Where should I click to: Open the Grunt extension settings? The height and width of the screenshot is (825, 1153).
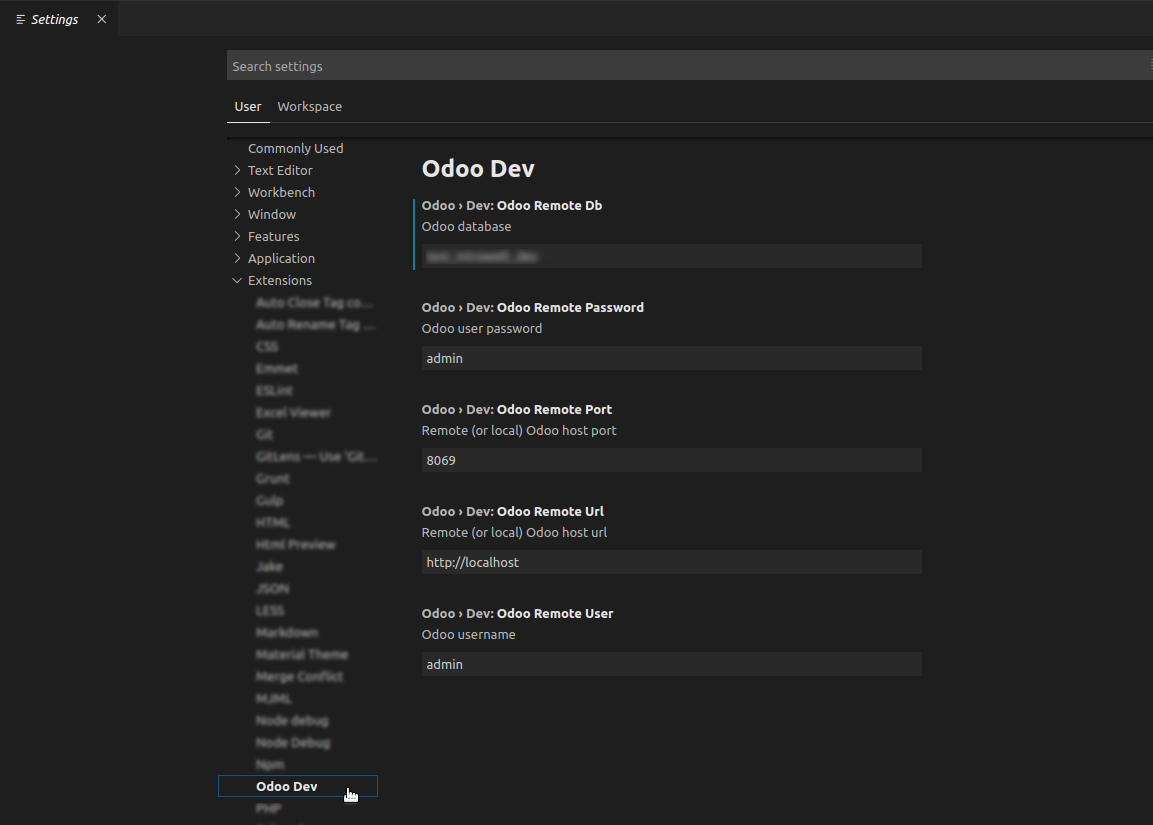coord(273,479)
